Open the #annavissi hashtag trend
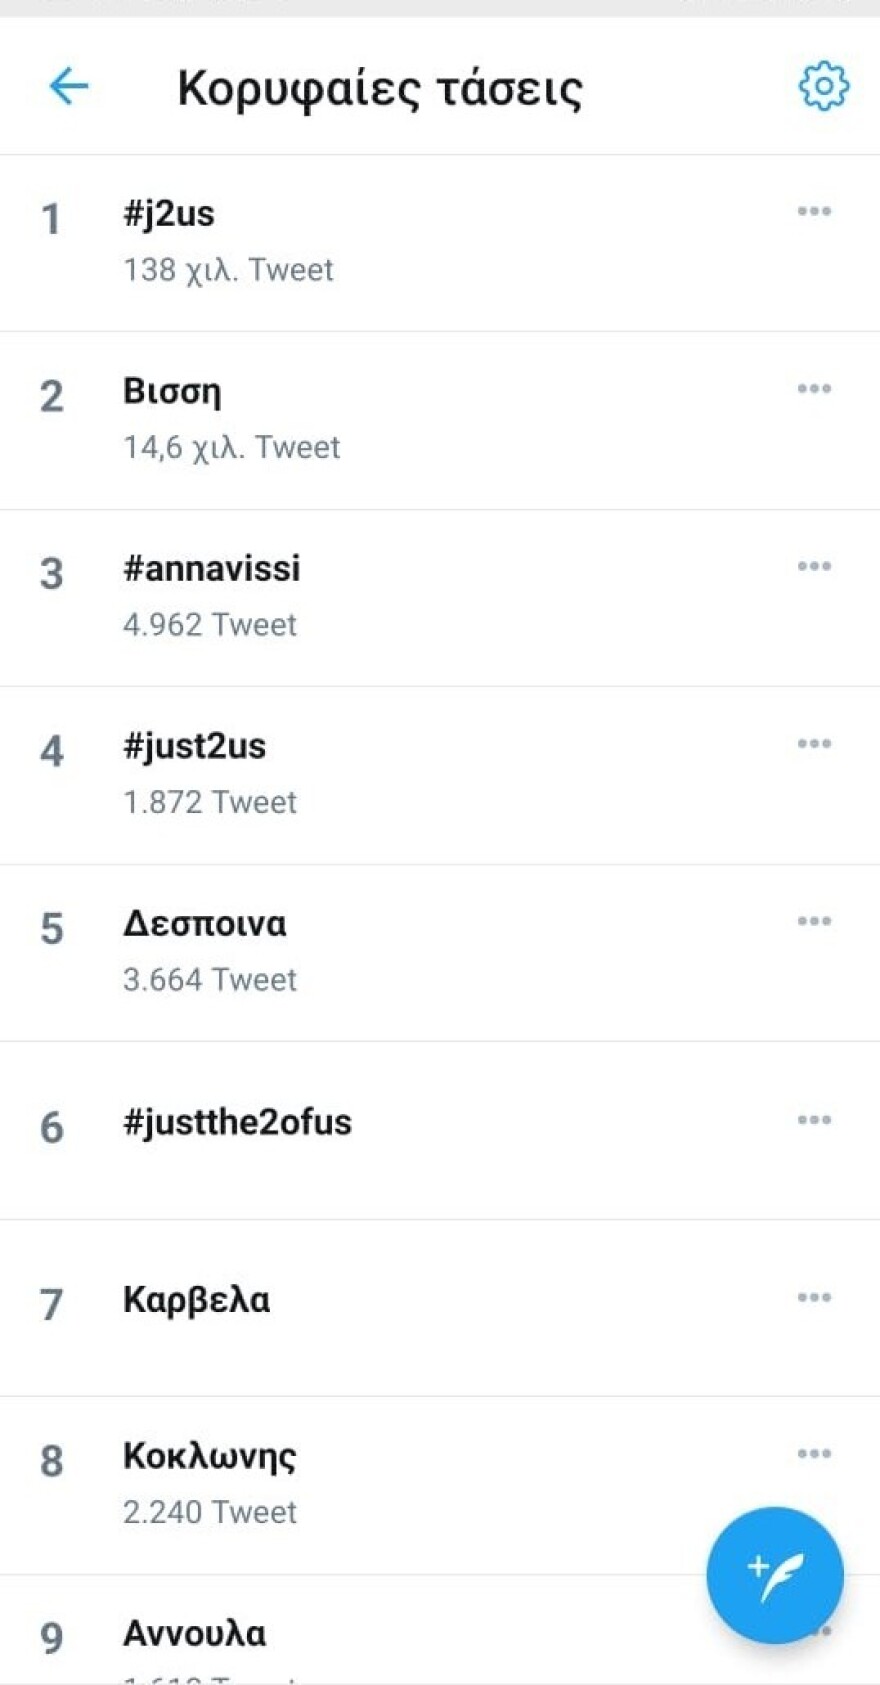Image resolution: width=880 pixels, height=1685 pixels. click(211, 569)
